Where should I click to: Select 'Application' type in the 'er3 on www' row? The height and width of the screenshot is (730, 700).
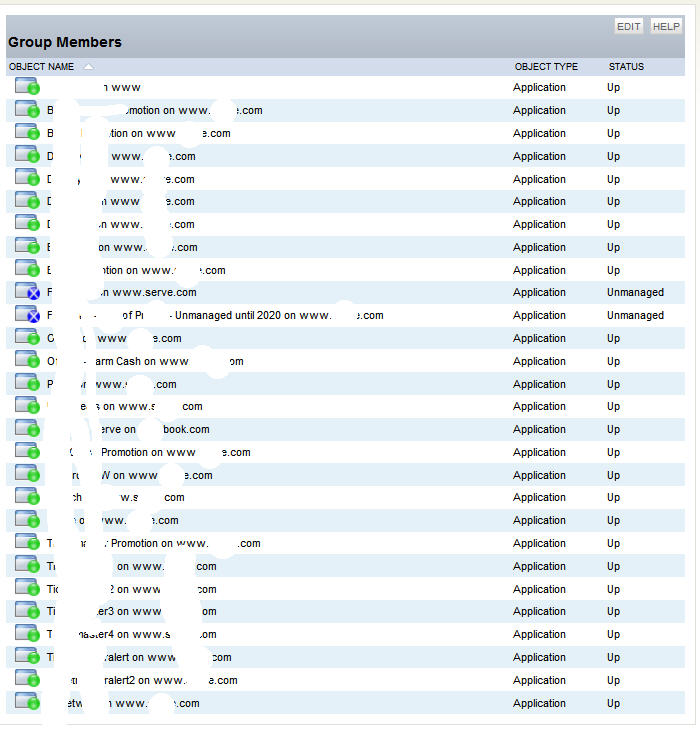(539, 611)
